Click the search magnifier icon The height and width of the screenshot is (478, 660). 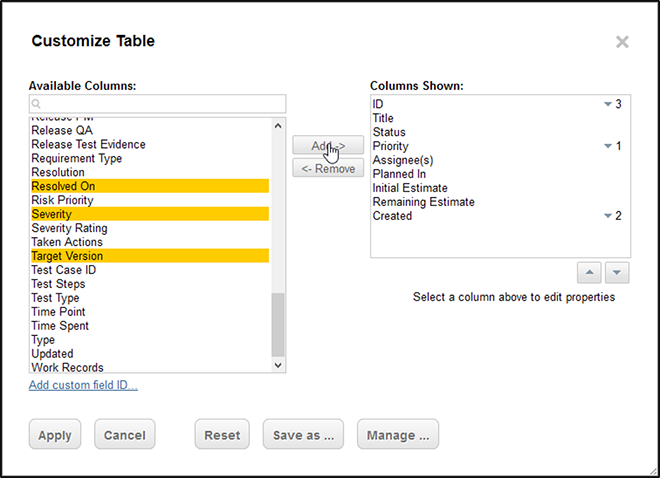click(36, 104)
